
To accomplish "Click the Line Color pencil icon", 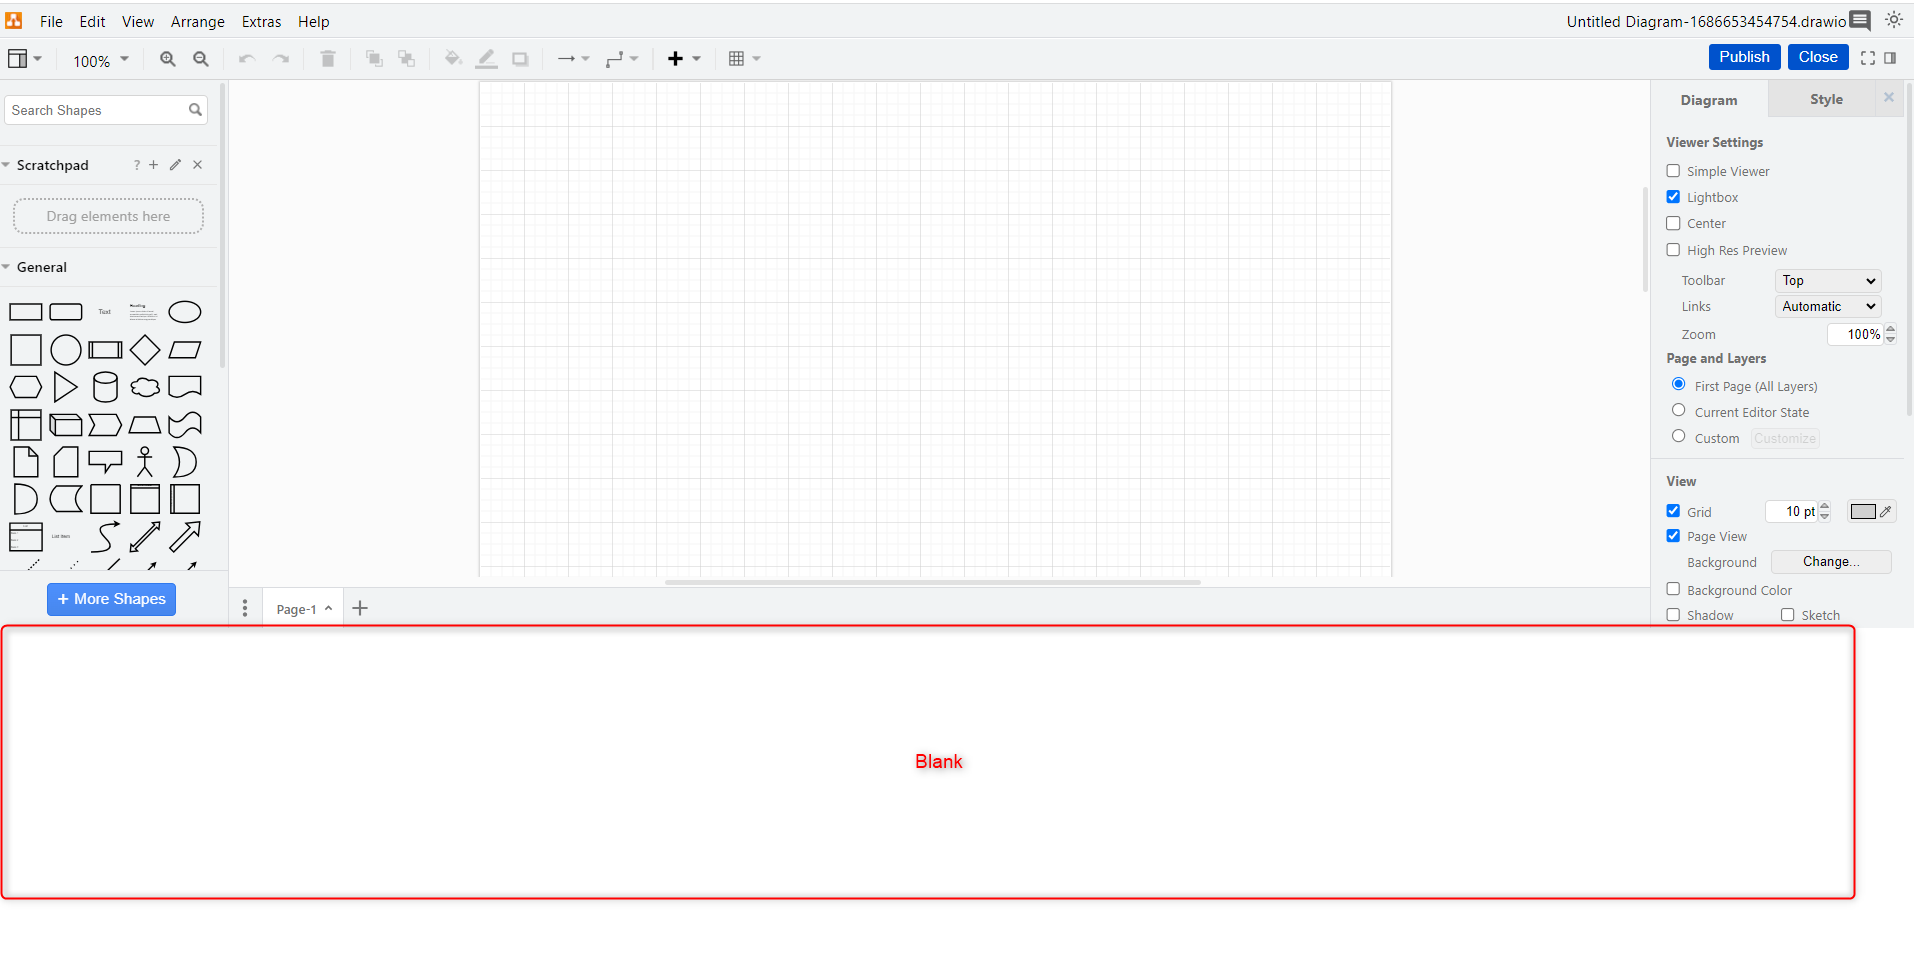I will (487, 59).
